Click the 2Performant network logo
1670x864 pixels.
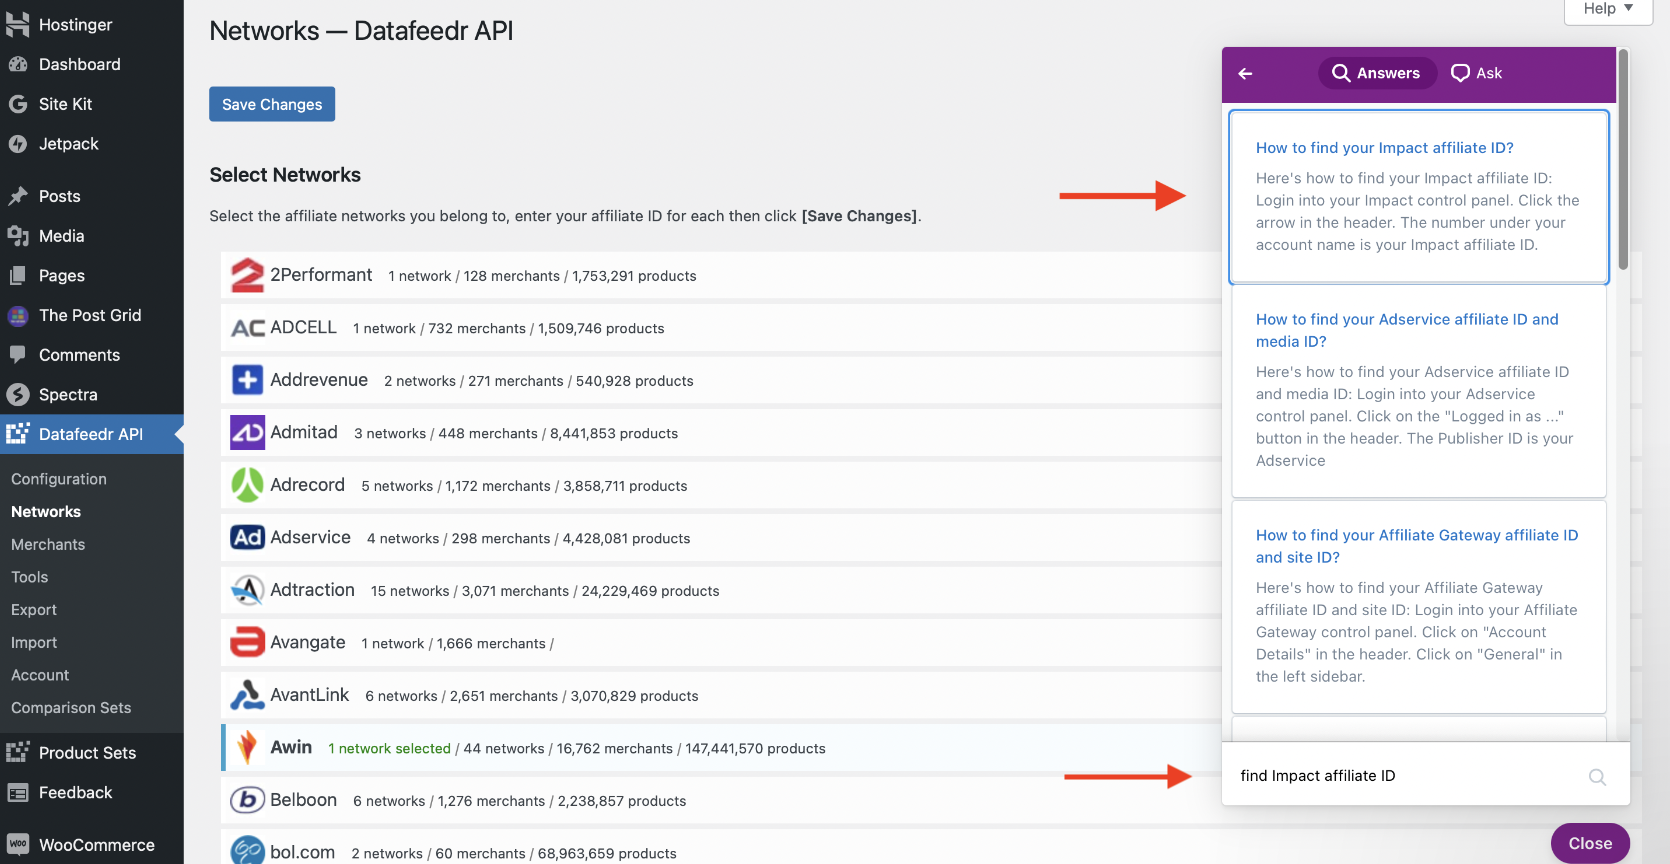pyautogui.click(x=247, y=275)
